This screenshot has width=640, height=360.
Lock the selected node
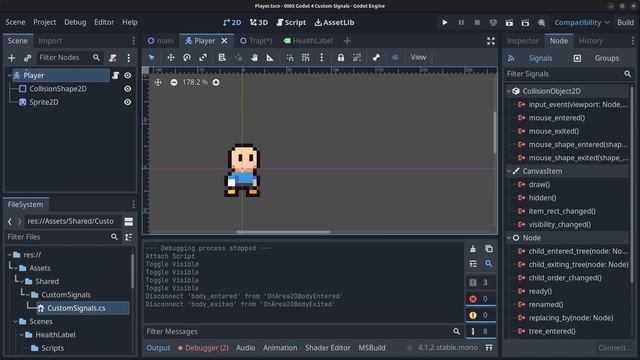[x=340, y=58]
